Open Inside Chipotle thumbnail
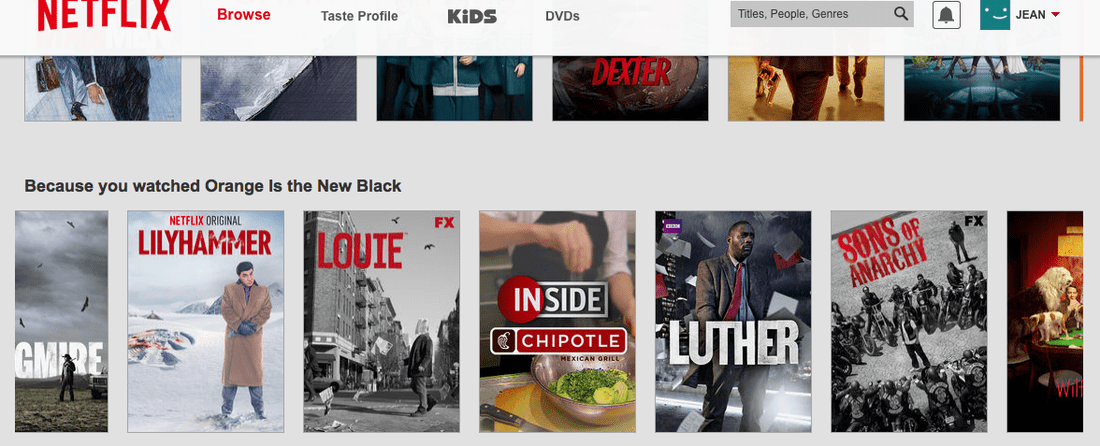1100x446 pixels. point(558,321)
